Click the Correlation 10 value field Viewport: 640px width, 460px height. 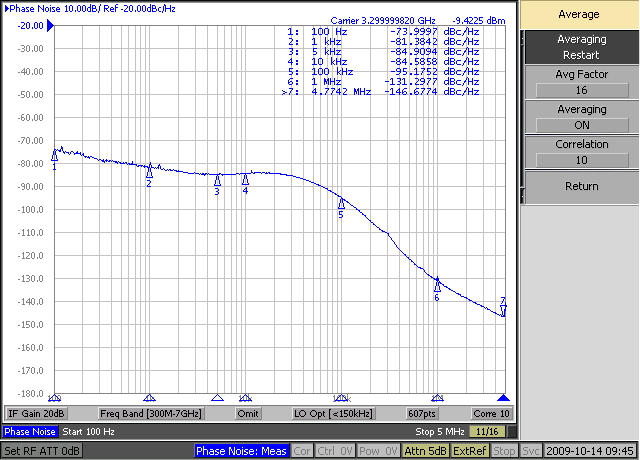(x=581, y=160)
